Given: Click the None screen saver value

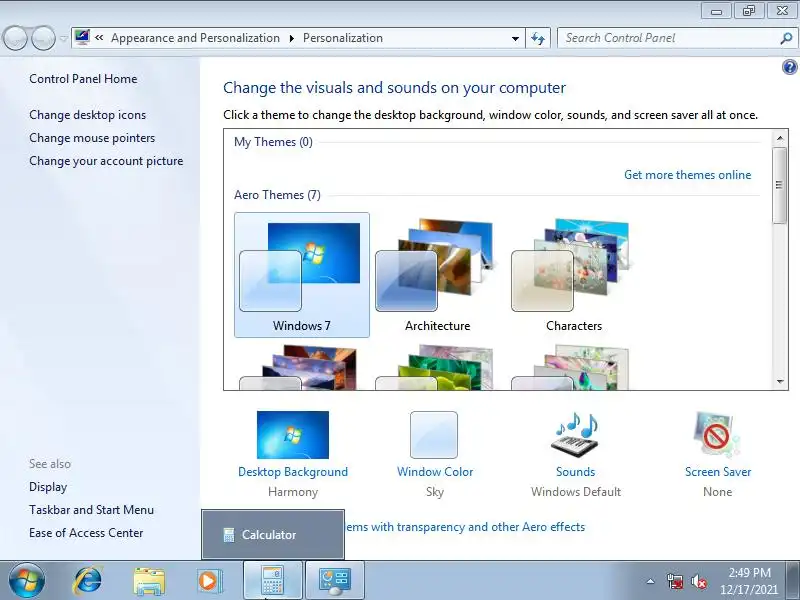Looking at the screenshot, I should click(717, 492).
